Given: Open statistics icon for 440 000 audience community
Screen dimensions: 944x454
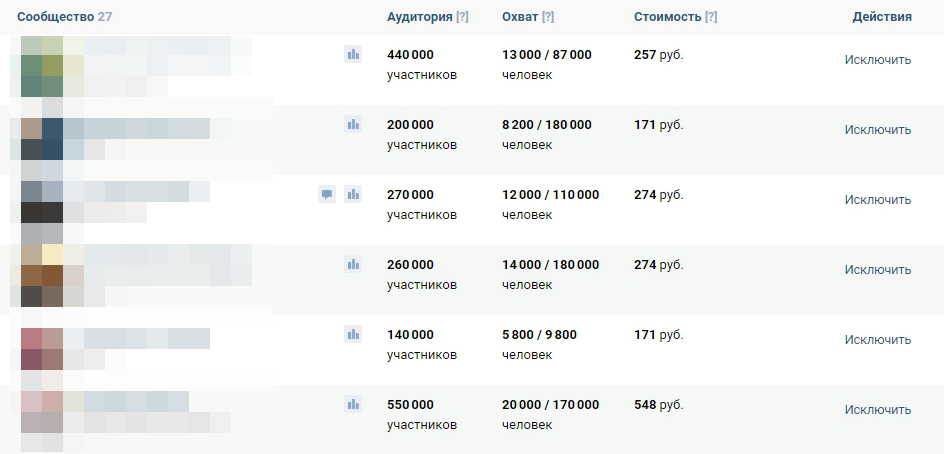Looking at the screenshot, I should (352, 54).
